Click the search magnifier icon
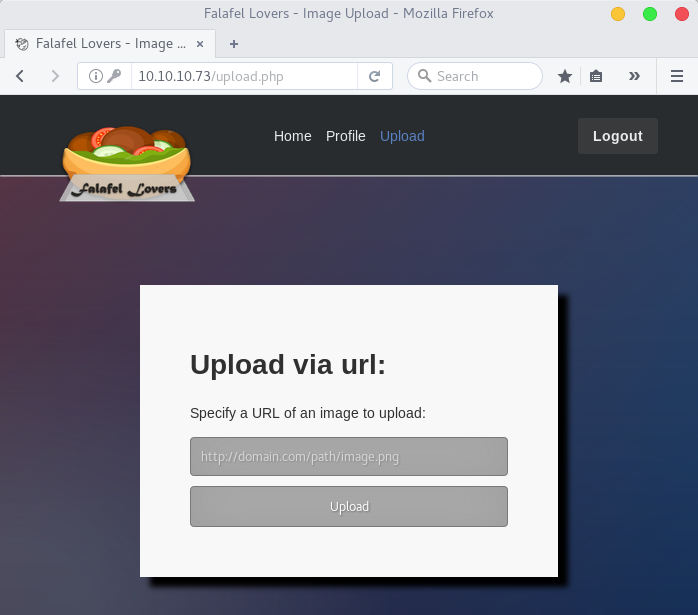 pos(424,76)
